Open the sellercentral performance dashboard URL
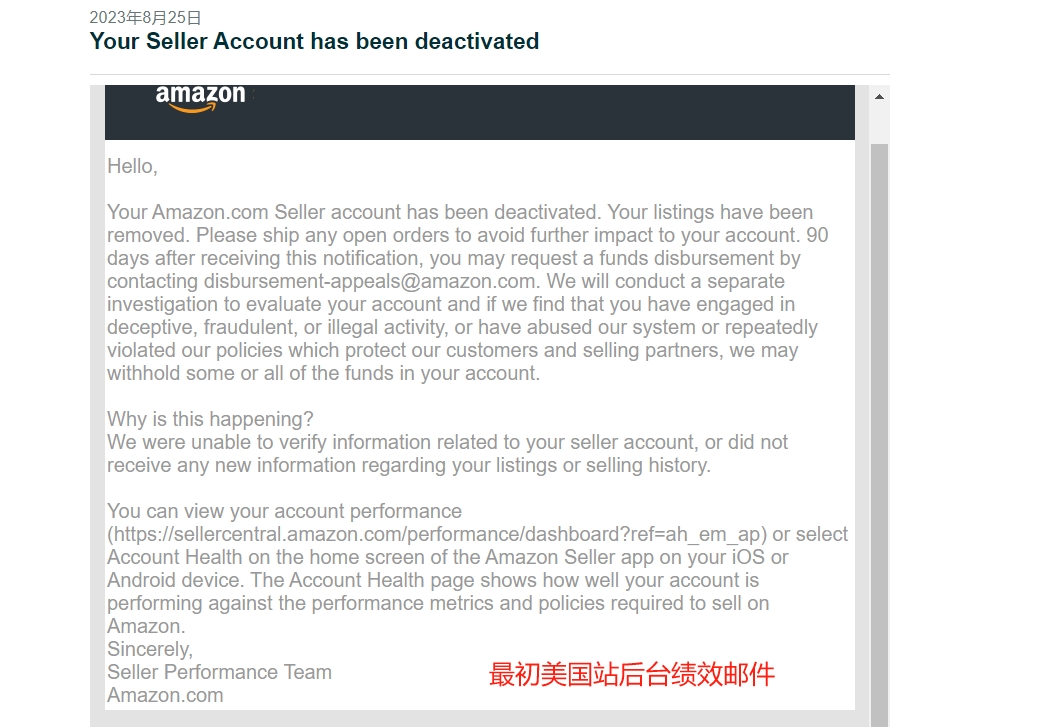Viewport: 1040px width, 727px height. click(x=437, y=535)
